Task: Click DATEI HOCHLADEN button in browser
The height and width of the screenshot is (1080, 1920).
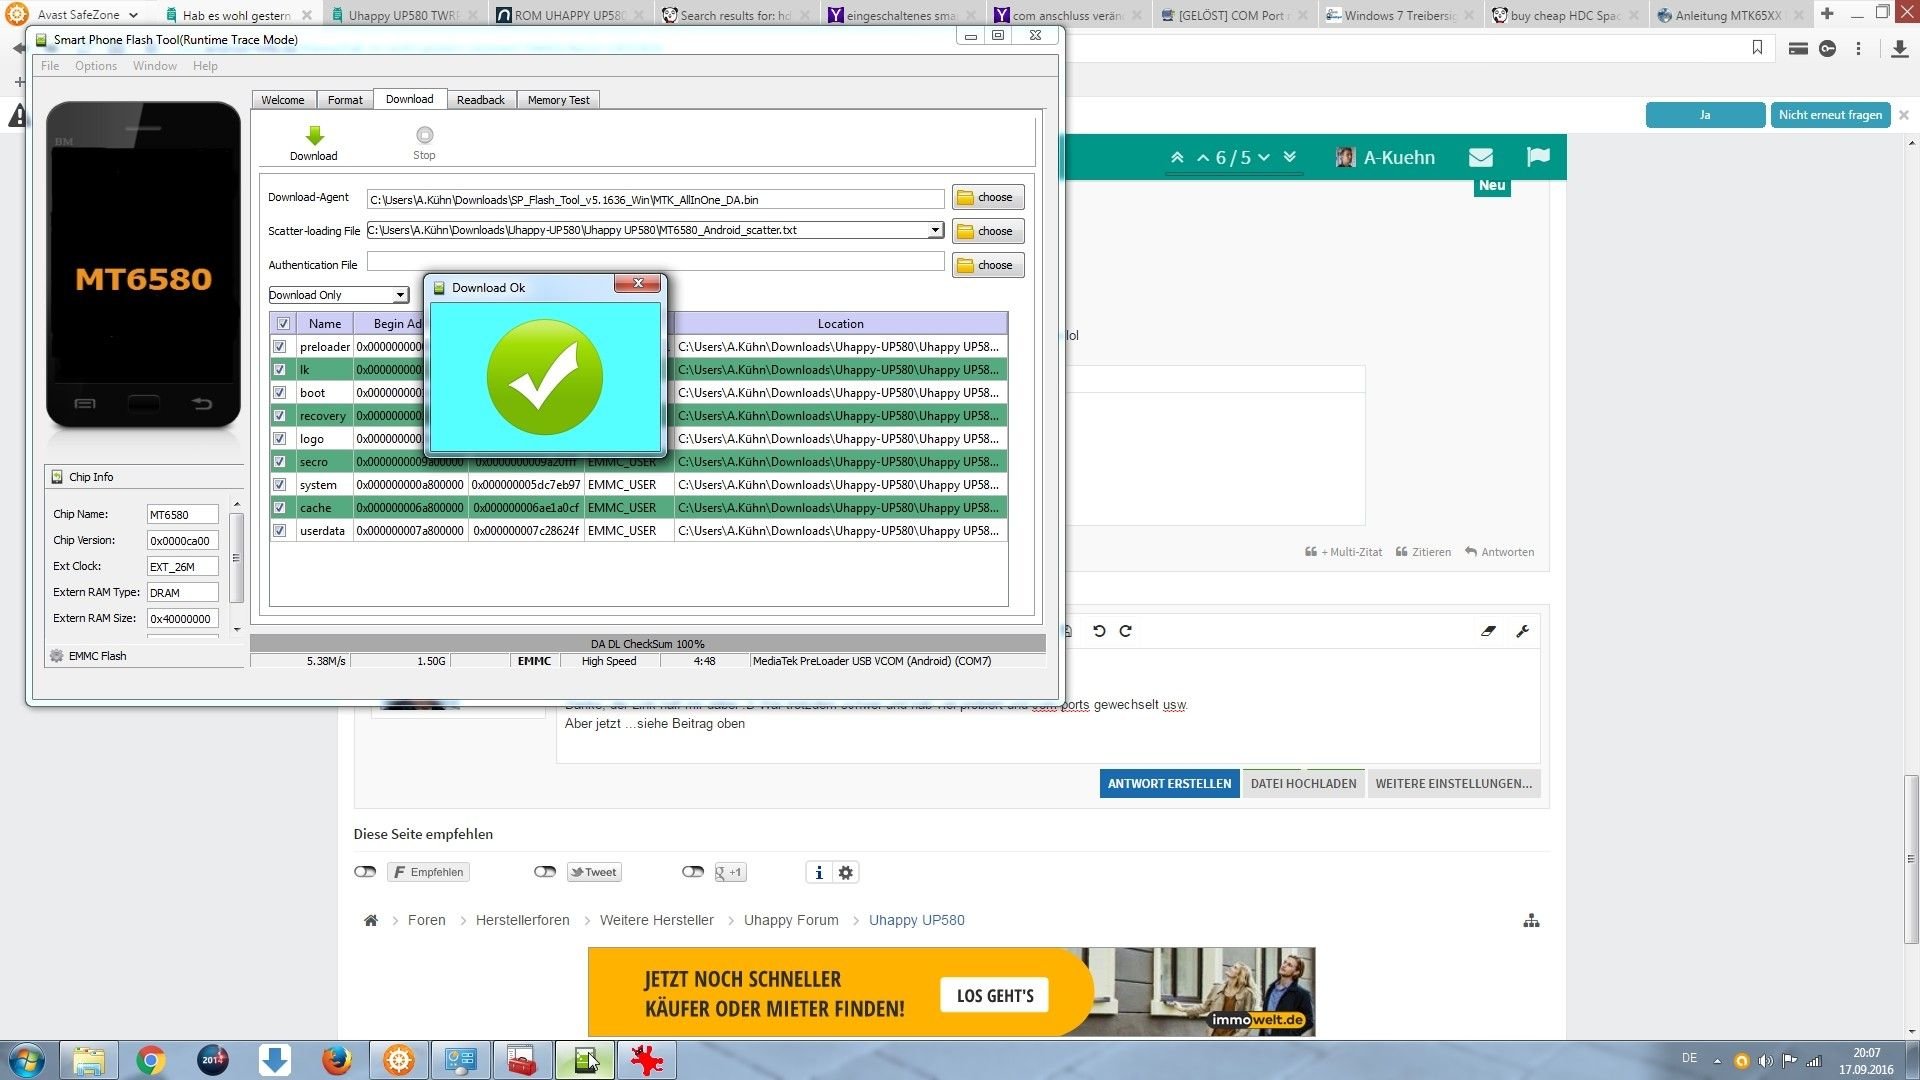Action: 1303,784
